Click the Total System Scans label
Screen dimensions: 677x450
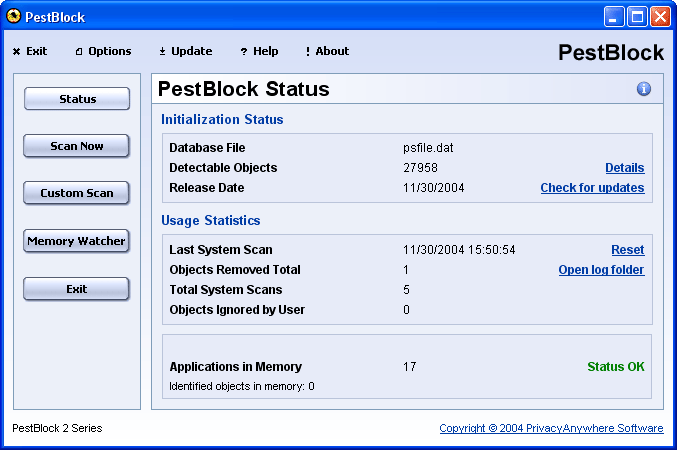click(225, 290)
